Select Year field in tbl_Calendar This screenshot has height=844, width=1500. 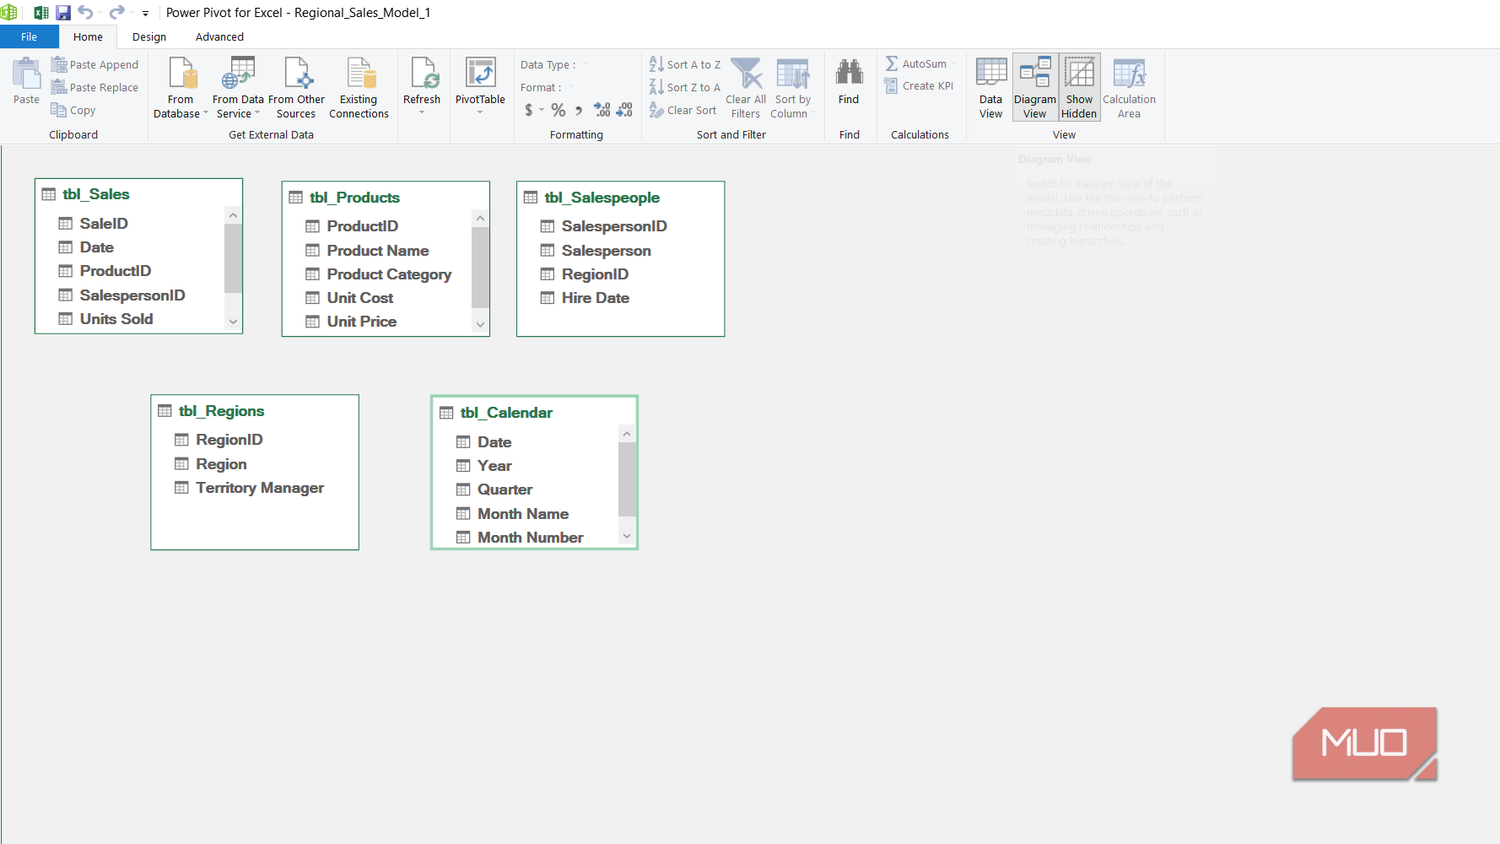(x=494, y=466)
